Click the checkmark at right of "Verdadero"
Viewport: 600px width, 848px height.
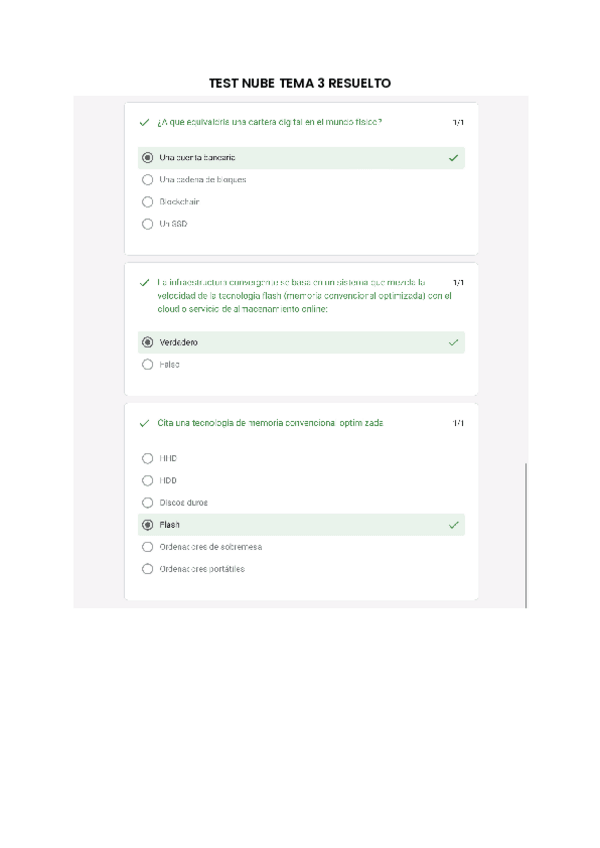pos(454,342)
